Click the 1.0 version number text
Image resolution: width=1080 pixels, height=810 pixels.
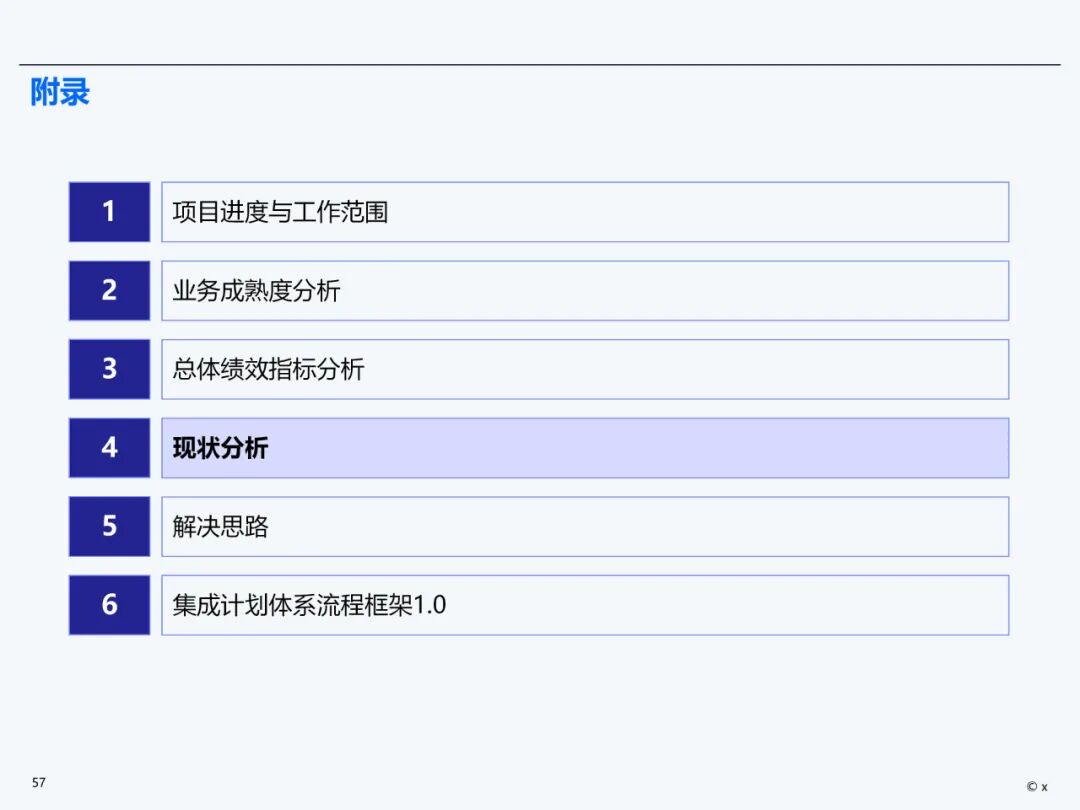[x=430, y=605]
